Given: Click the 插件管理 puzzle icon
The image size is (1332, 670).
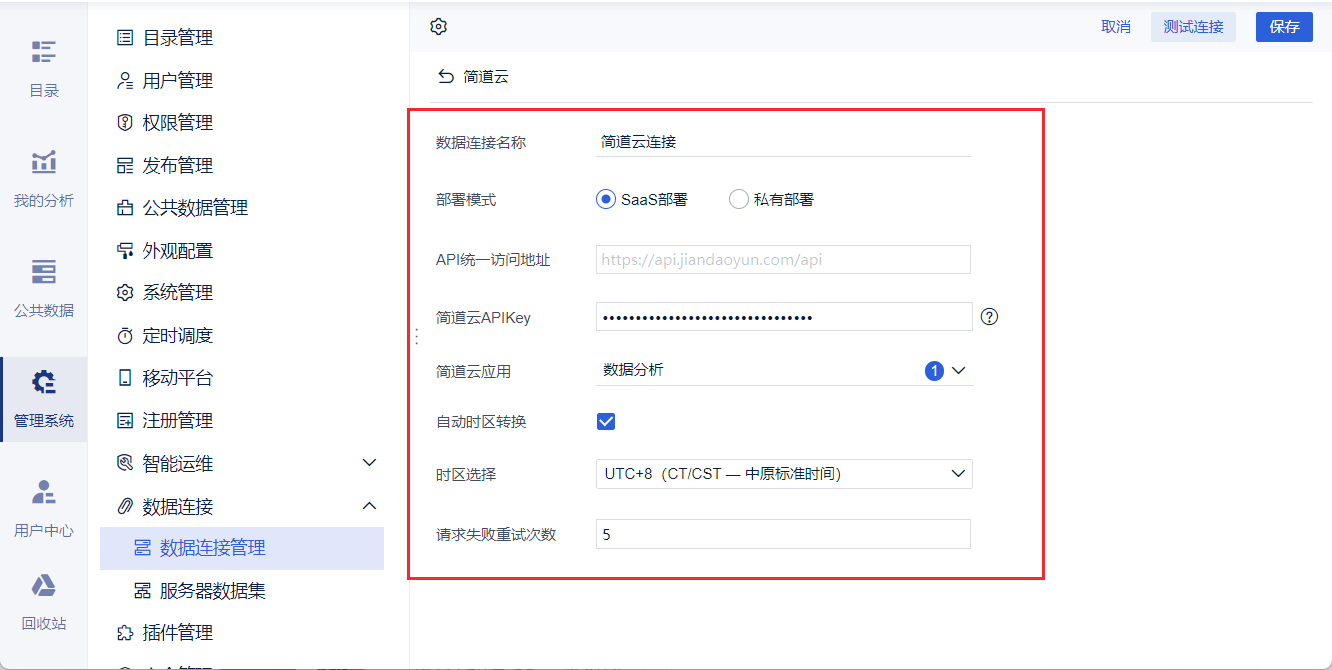Looking at the screenshot, I should tap(125, 633).
